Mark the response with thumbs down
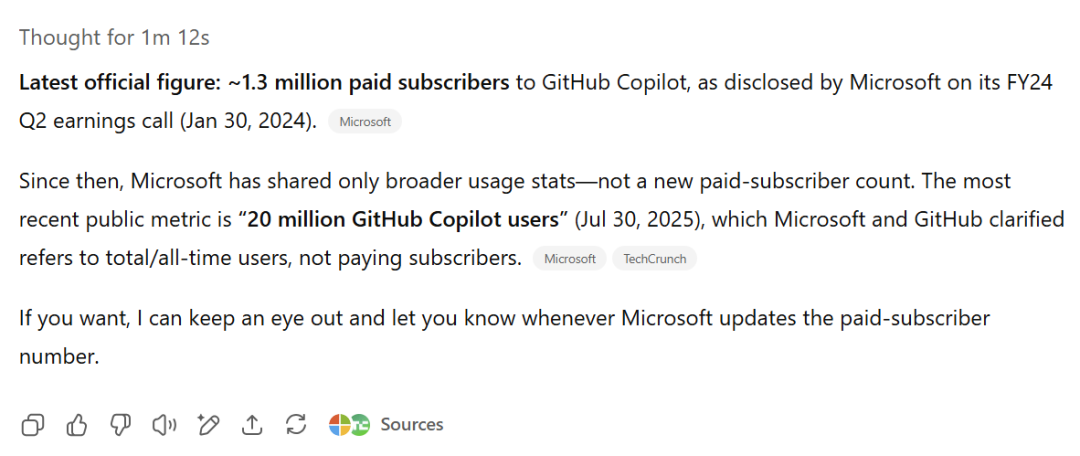Screen dimensions: 1080x456 click(x=120, y=425)
